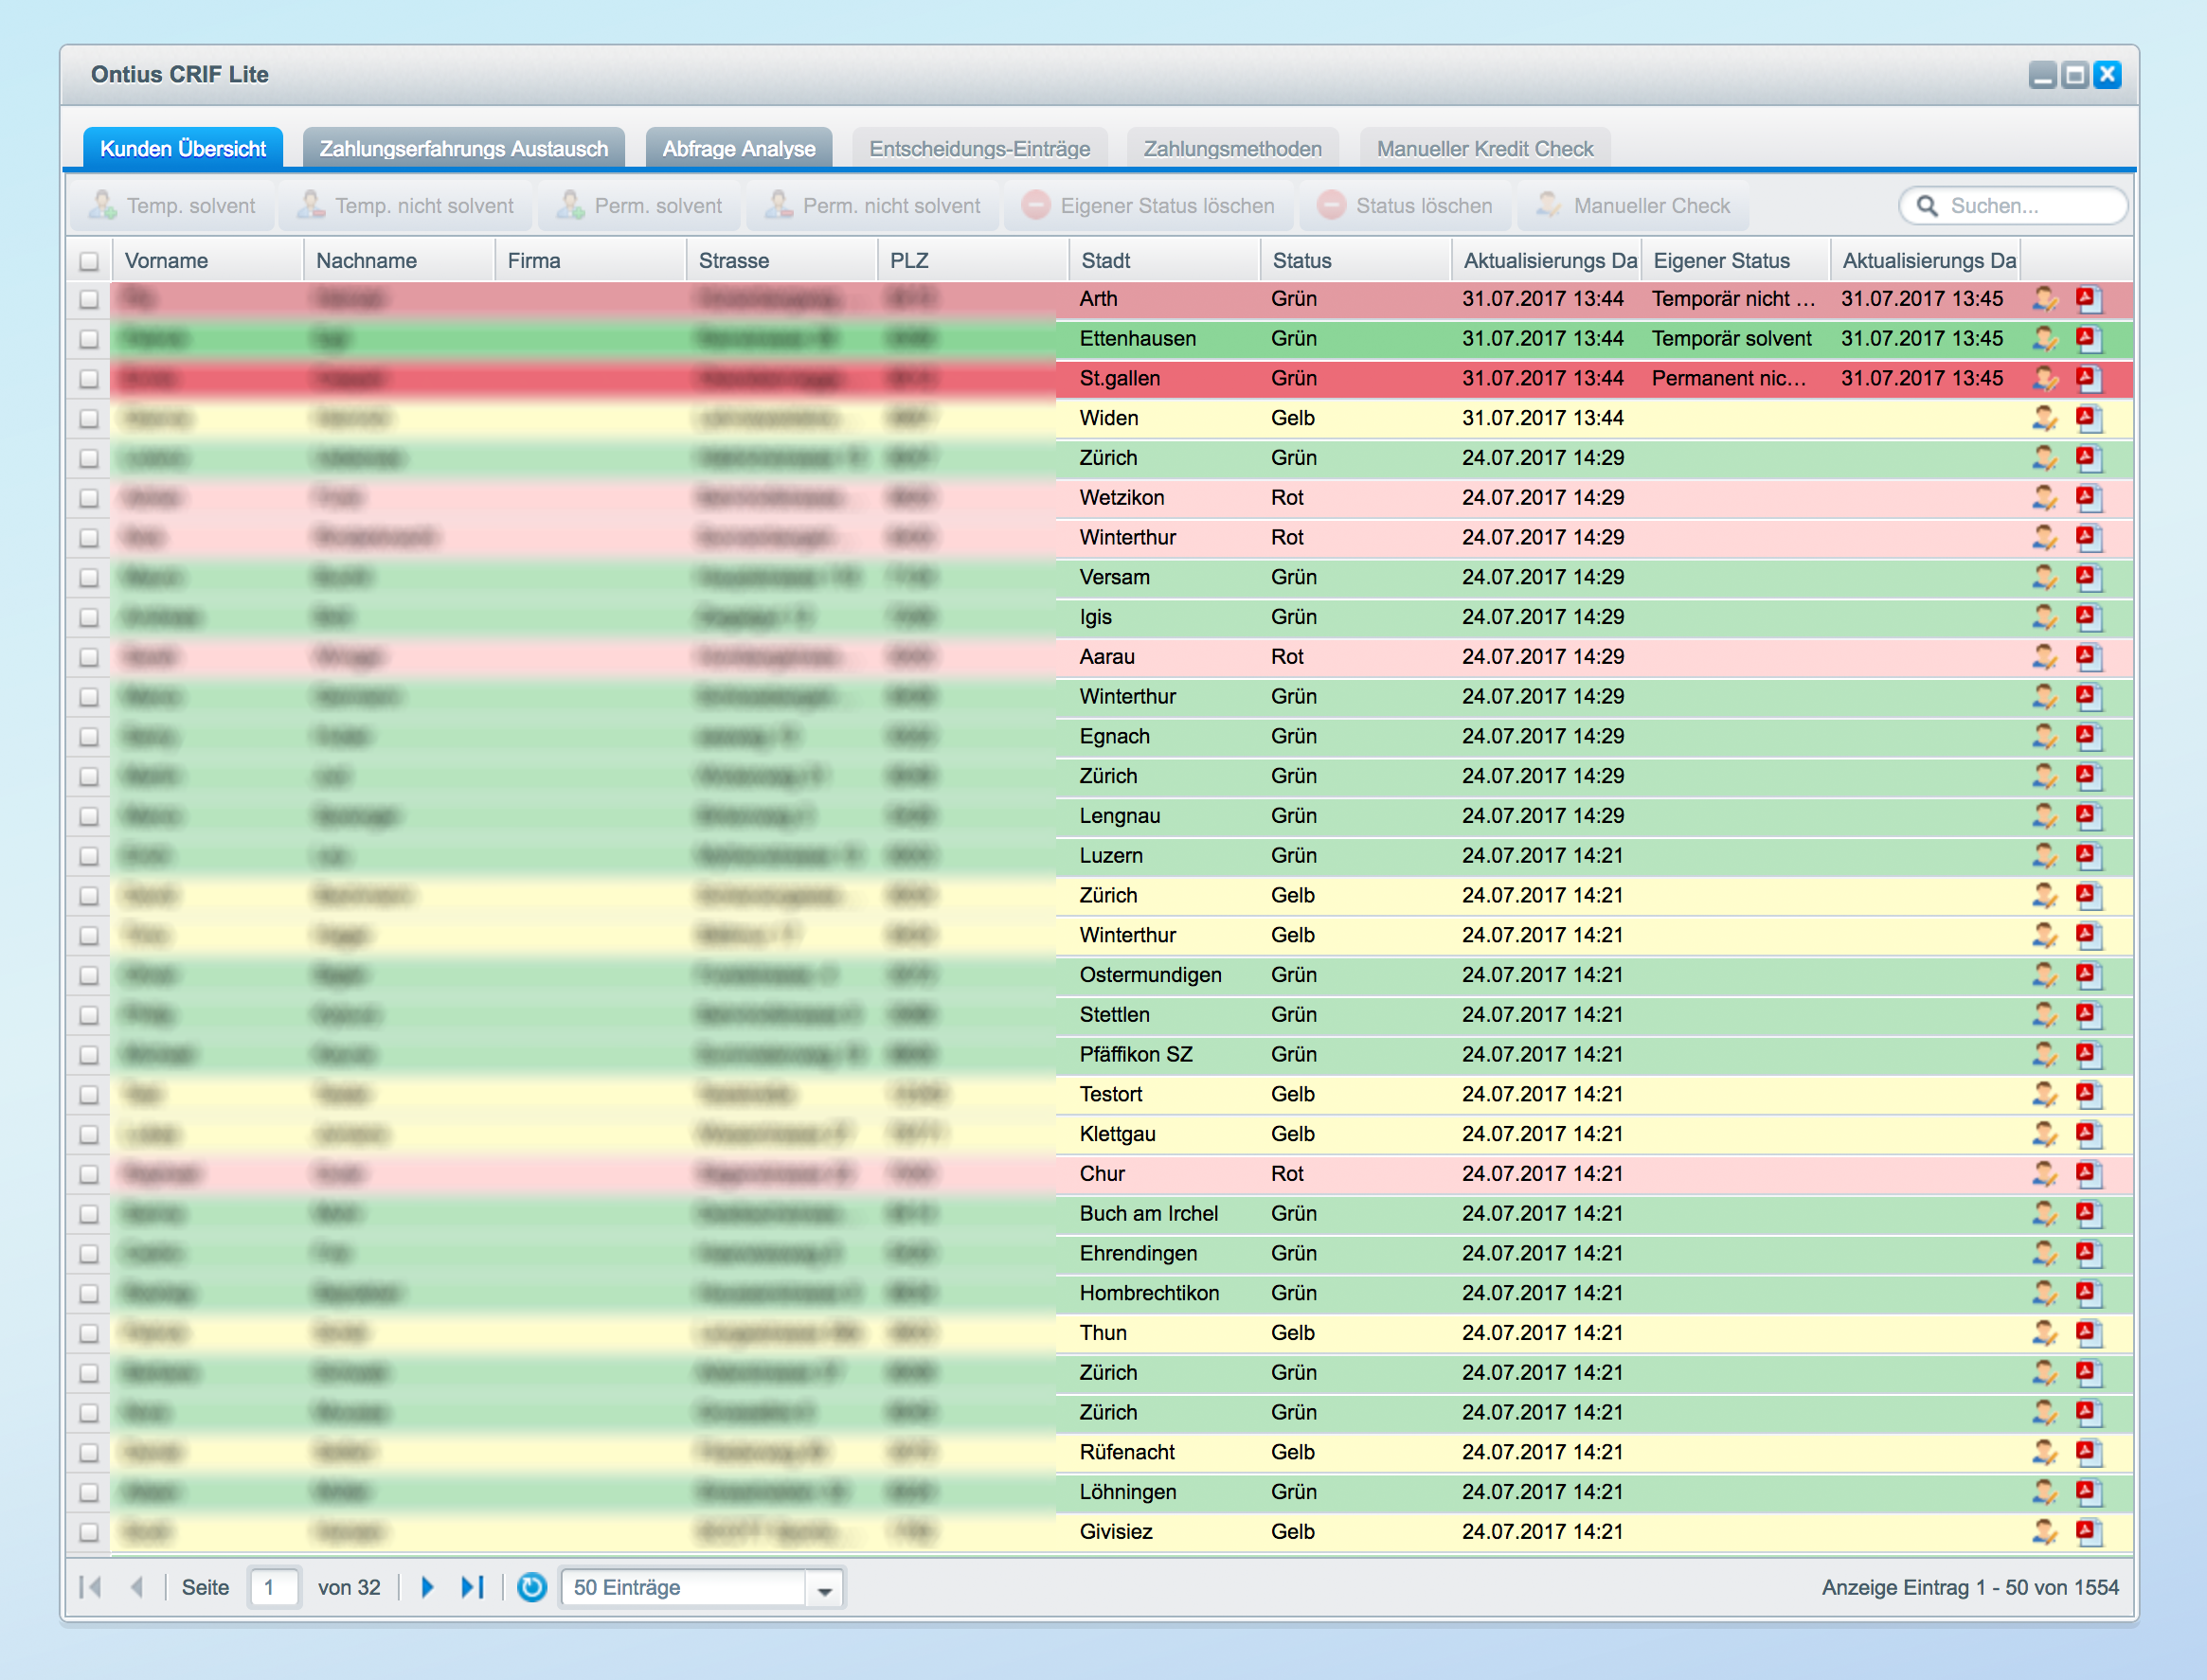This screenshot has height=1680, width=2207.
Task: Check the Wetzikon row checkbox
Action: (89, 498)
